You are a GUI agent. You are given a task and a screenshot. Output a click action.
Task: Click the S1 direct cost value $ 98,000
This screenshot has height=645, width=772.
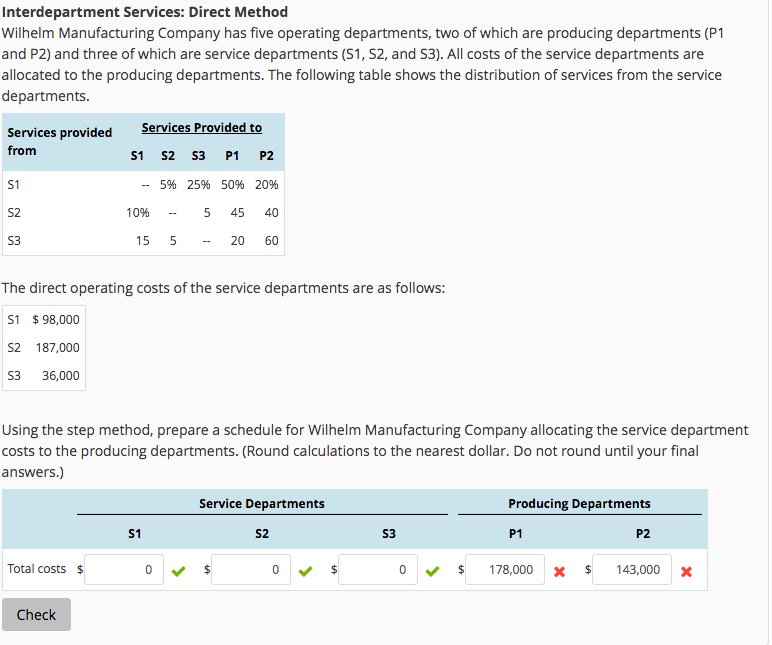pos(56,320)
